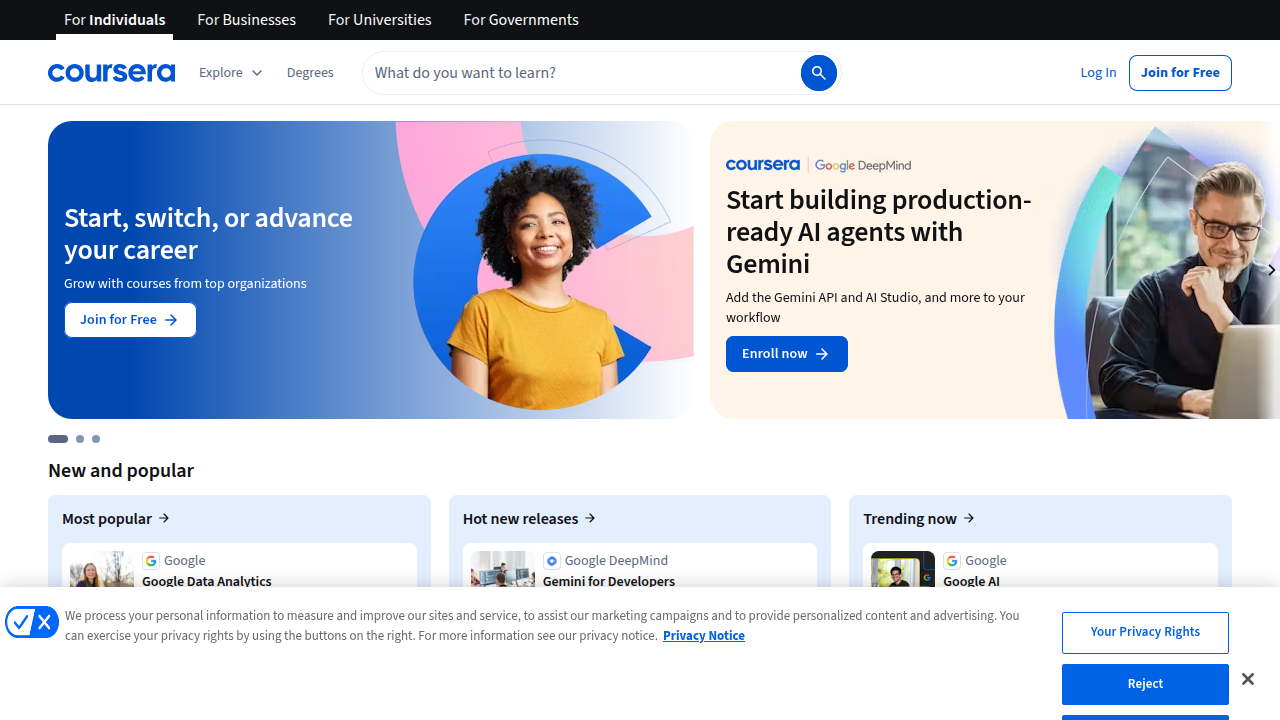Click the Coursera logo
Image resolution: width=1280 pixels, height=720 pixels.
pos(111,73)
